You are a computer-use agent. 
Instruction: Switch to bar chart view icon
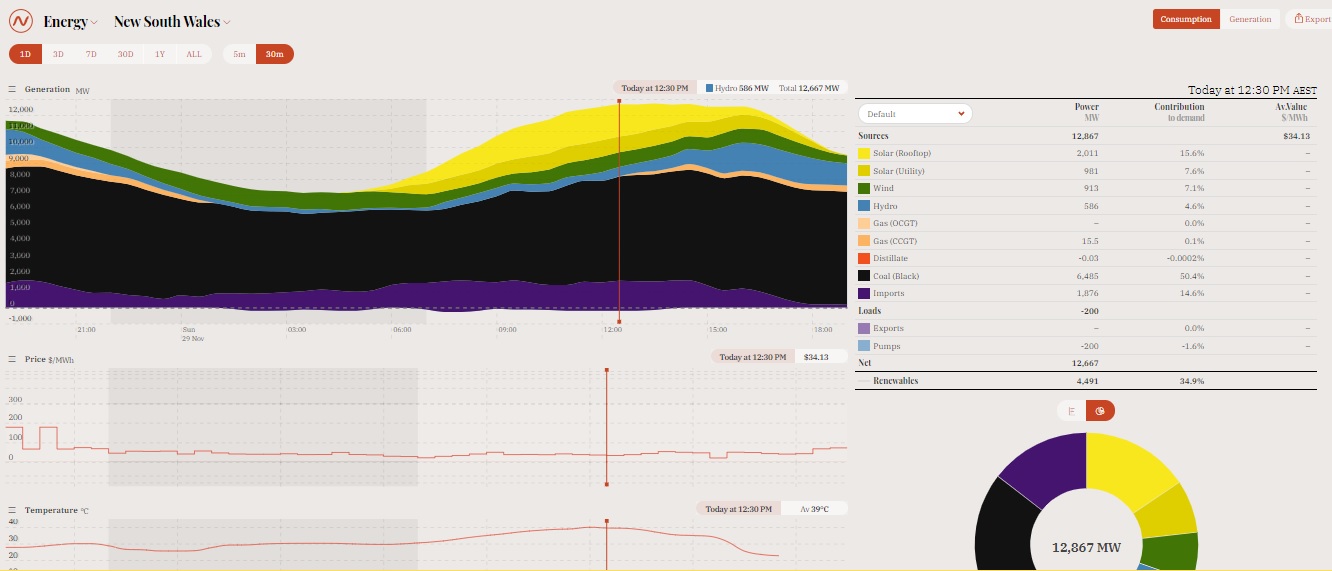[x=1071, y=411]
